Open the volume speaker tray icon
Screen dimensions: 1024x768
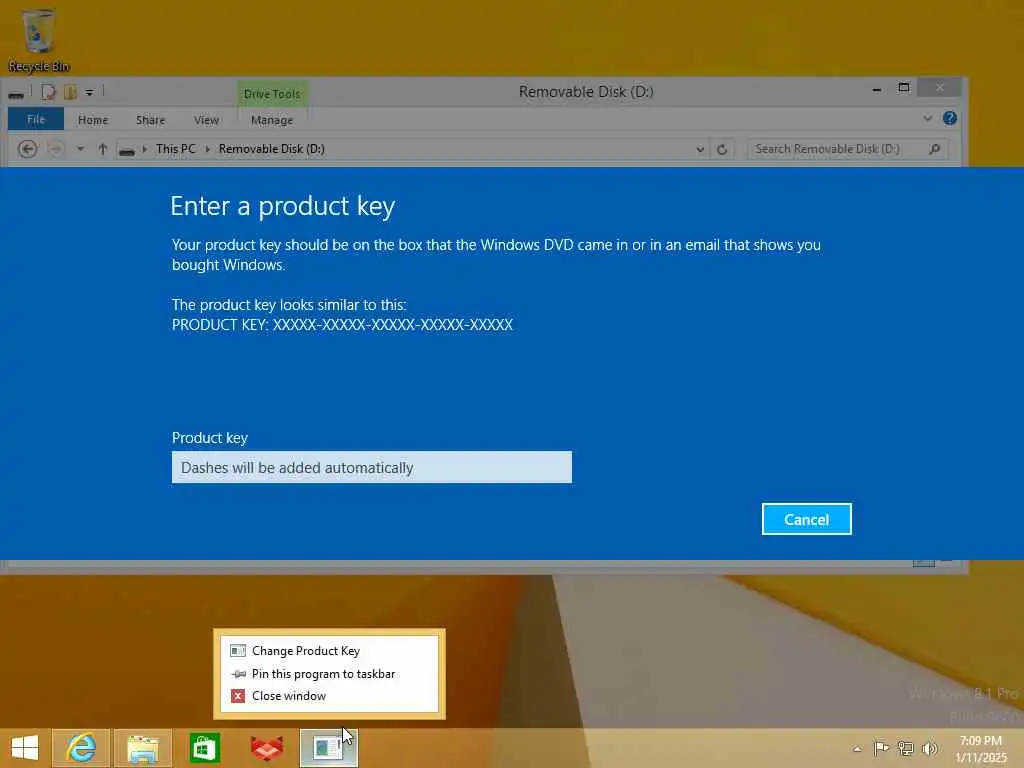(929, 748)
